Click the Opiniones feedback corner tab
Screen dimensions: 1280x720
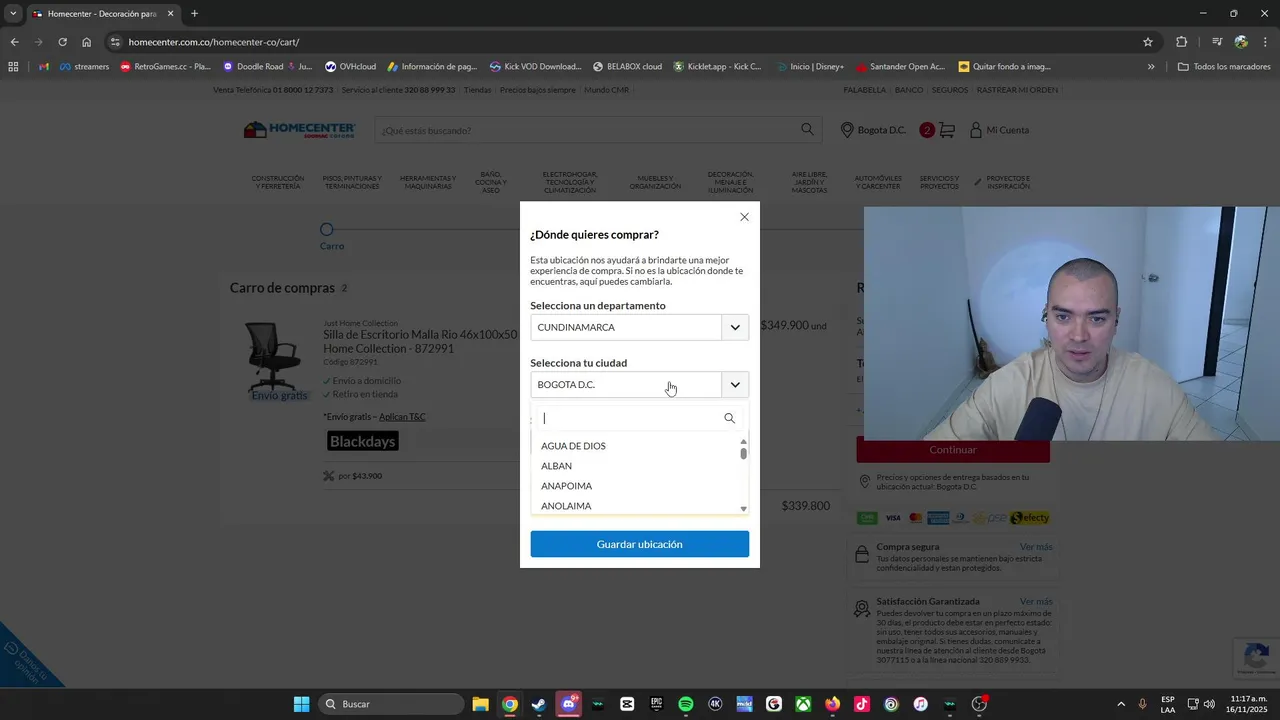coord(28,660)
